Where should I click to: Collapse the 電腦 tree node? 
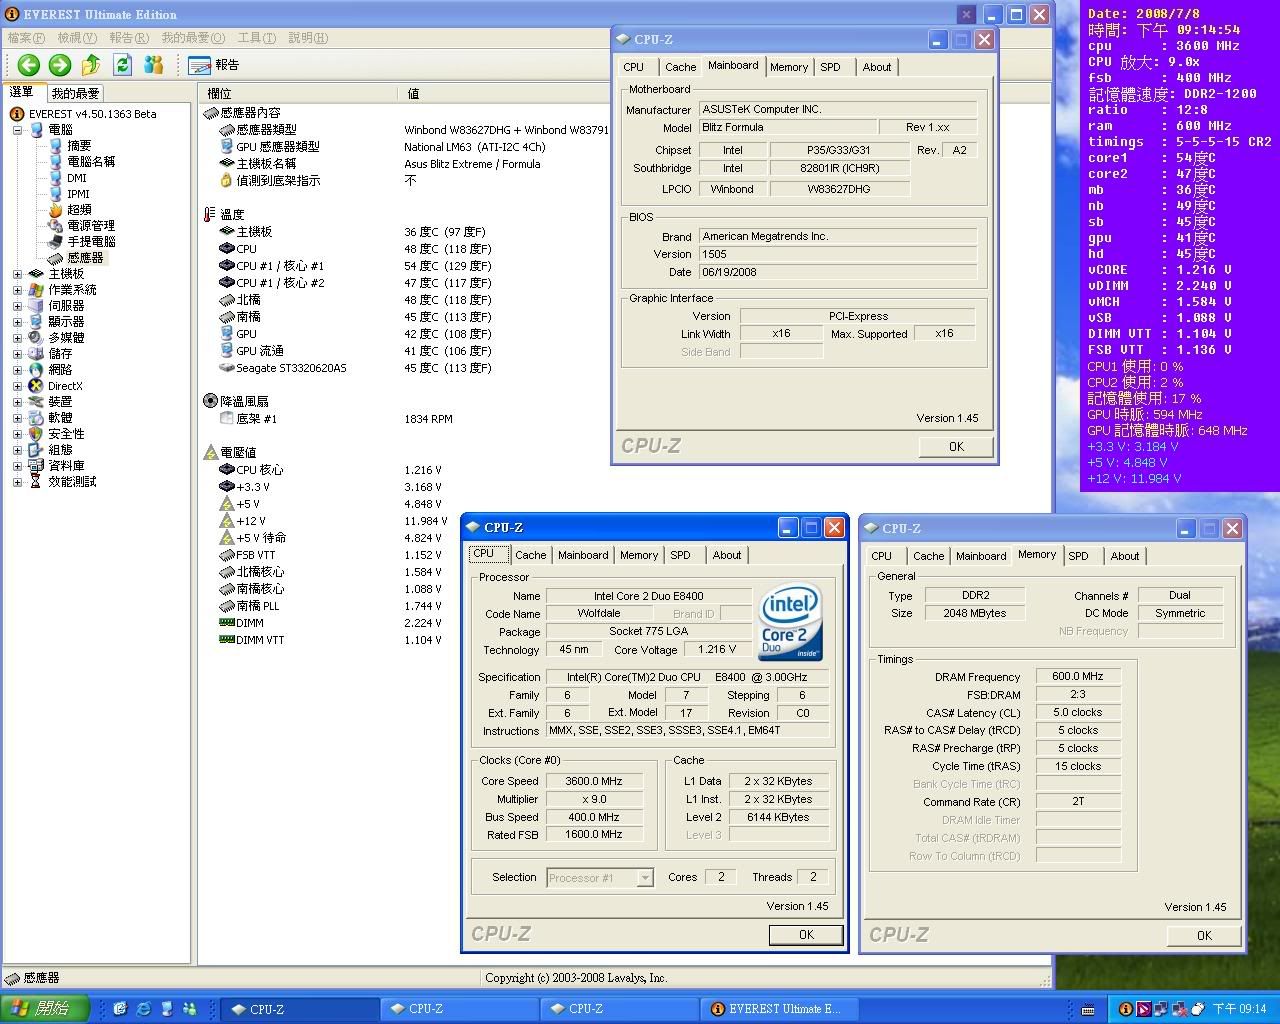tap(17, 130)
